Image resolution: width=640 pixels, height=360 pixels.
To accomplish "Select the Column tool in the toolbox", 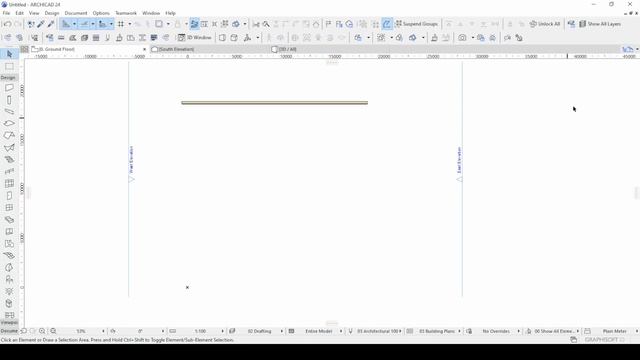I will pos(9,100).
